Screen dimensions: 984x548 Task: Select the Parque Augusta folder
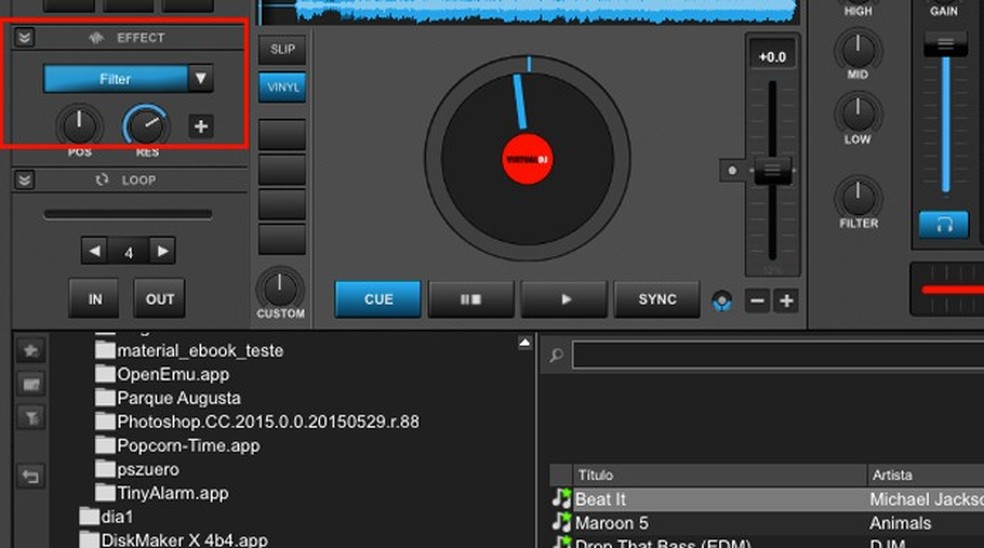click(x=168, y=398)
